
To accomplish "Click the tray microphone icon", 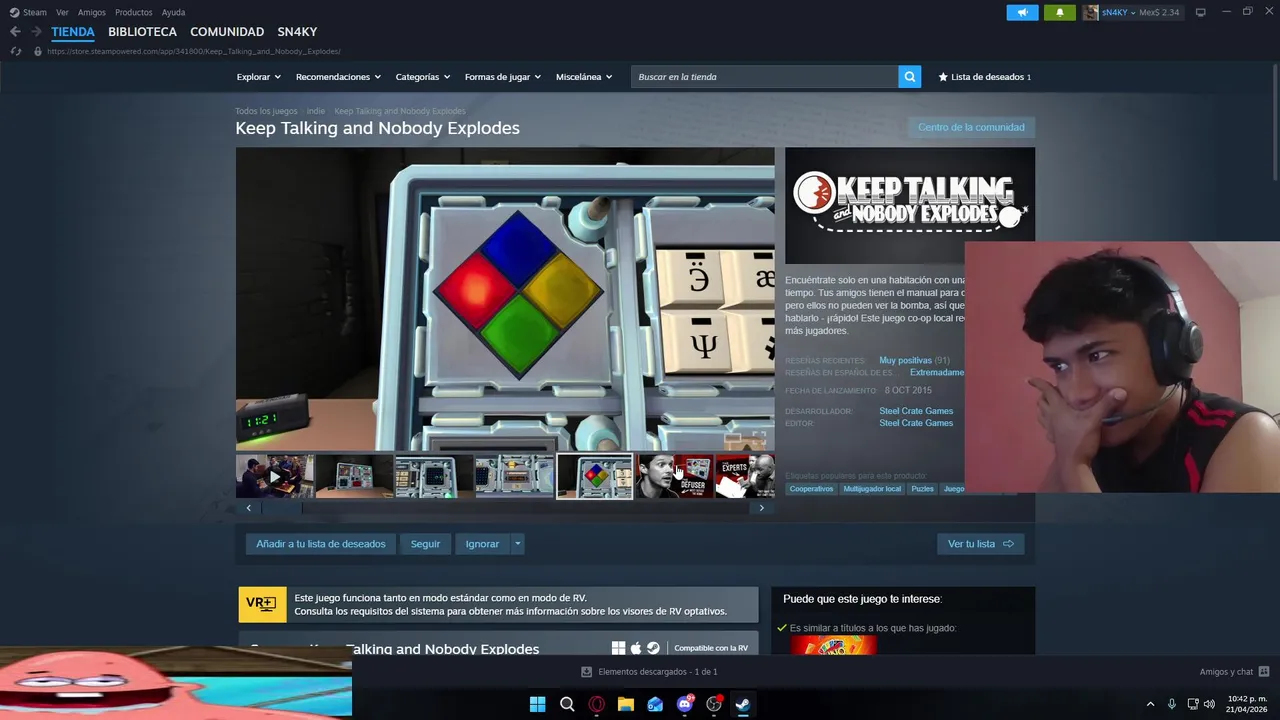I will [1172, 704].
